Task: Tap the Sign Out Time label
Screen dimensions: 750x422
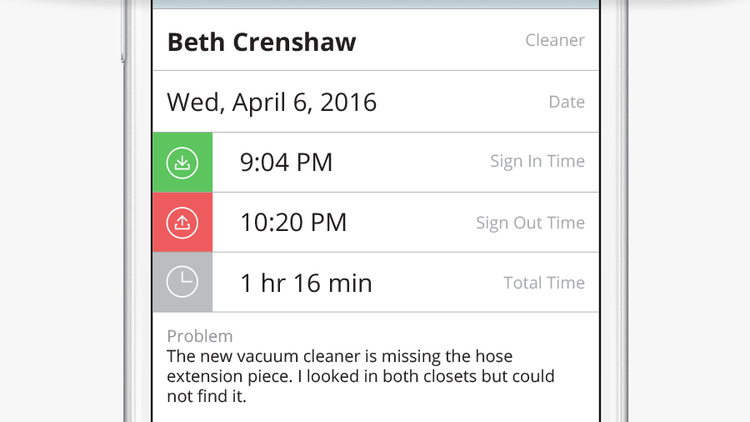Action: click(x=530, y=223)
